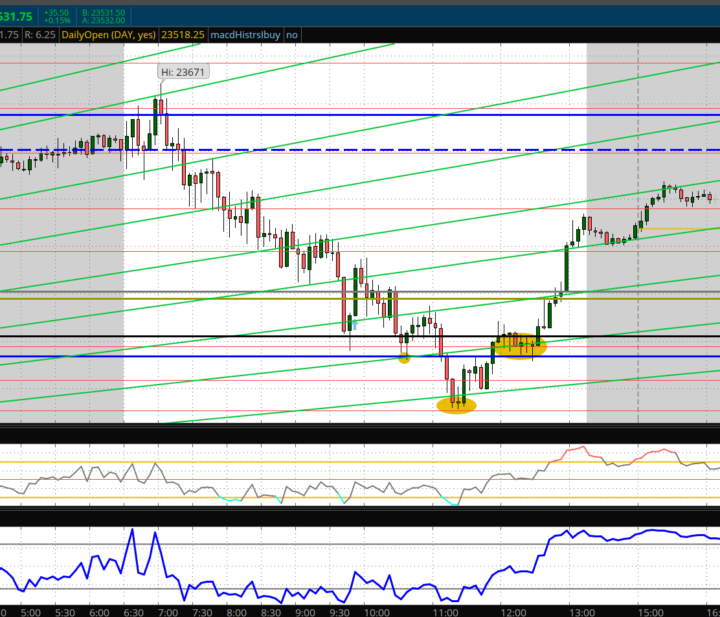Click the ask price A: 23532.00
The width and height of the screenshot is (720, 617).
103,21
